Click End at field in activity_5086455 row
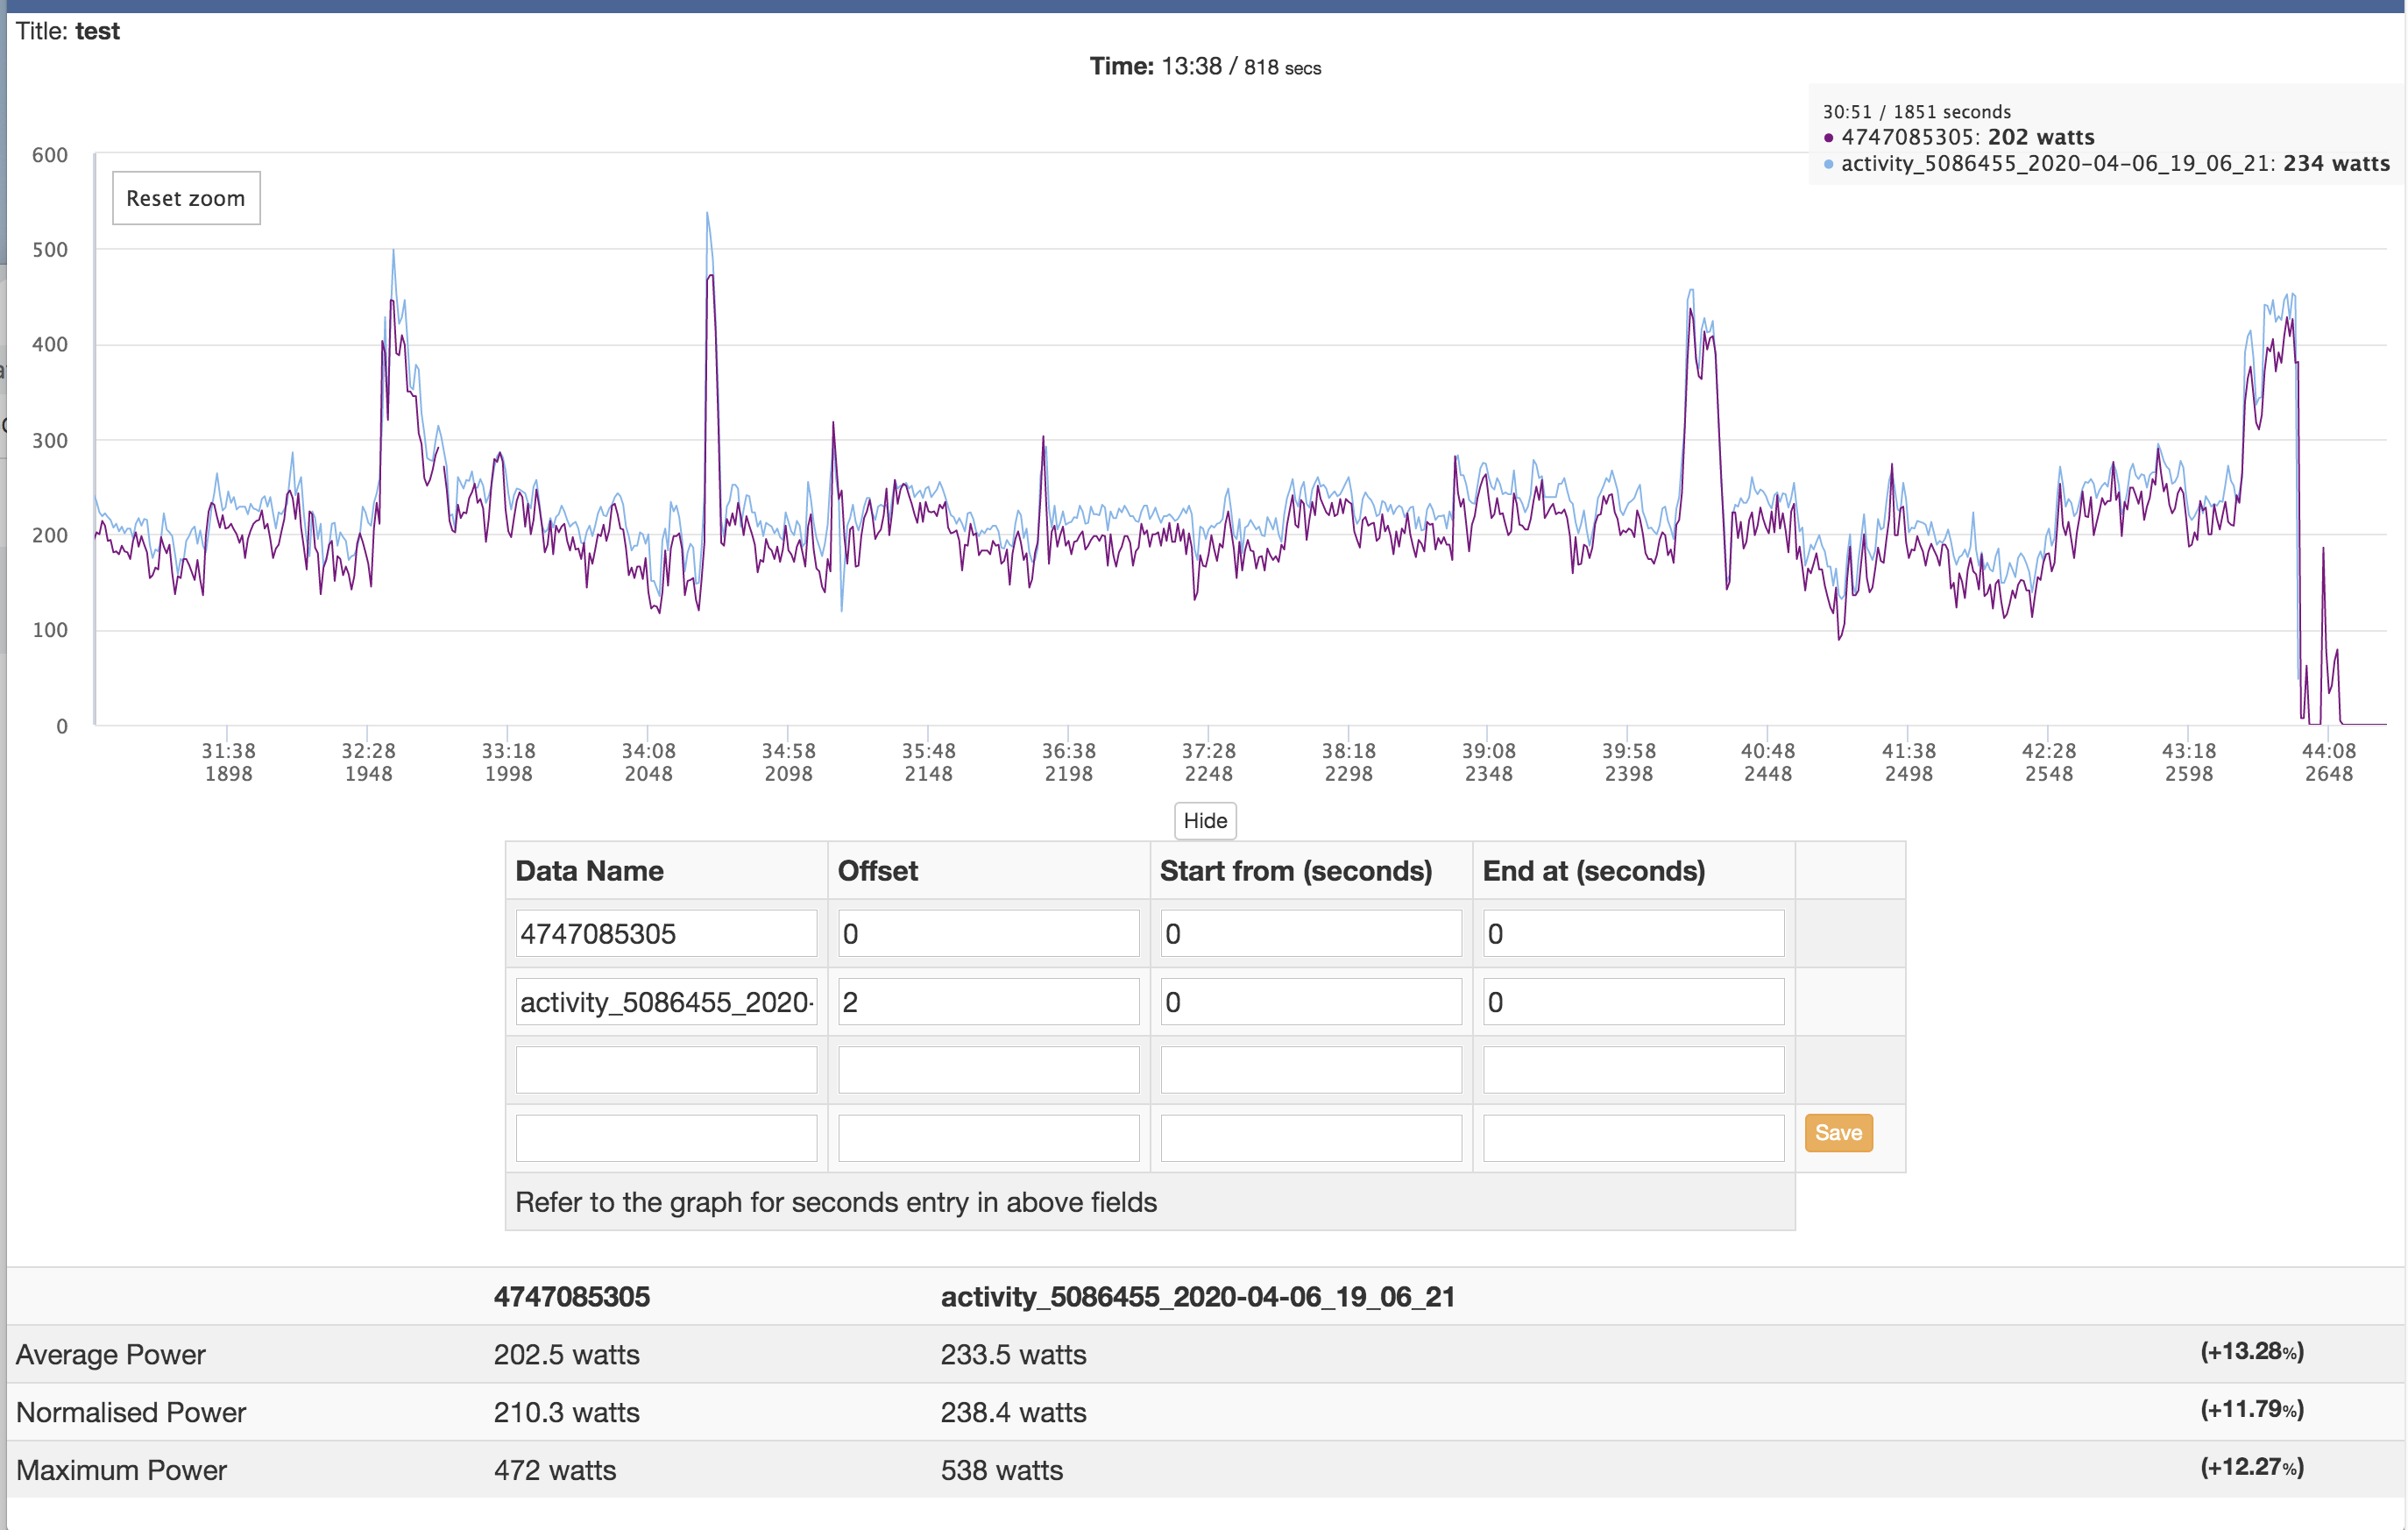This screenshot has width=2408, height=1530. (x=1634, y=1002)
